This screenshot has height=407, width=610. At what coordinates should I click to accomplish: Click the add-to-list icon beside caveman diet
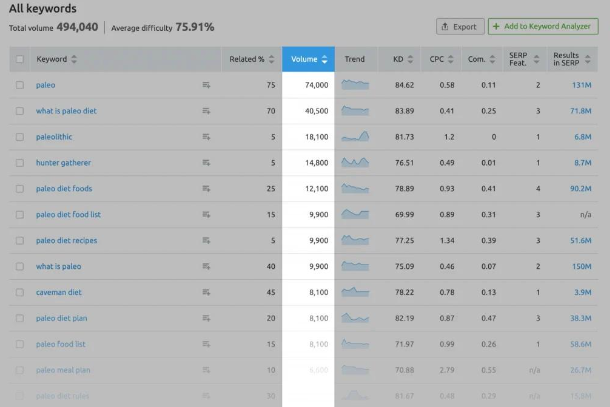(x=206, y=292)
